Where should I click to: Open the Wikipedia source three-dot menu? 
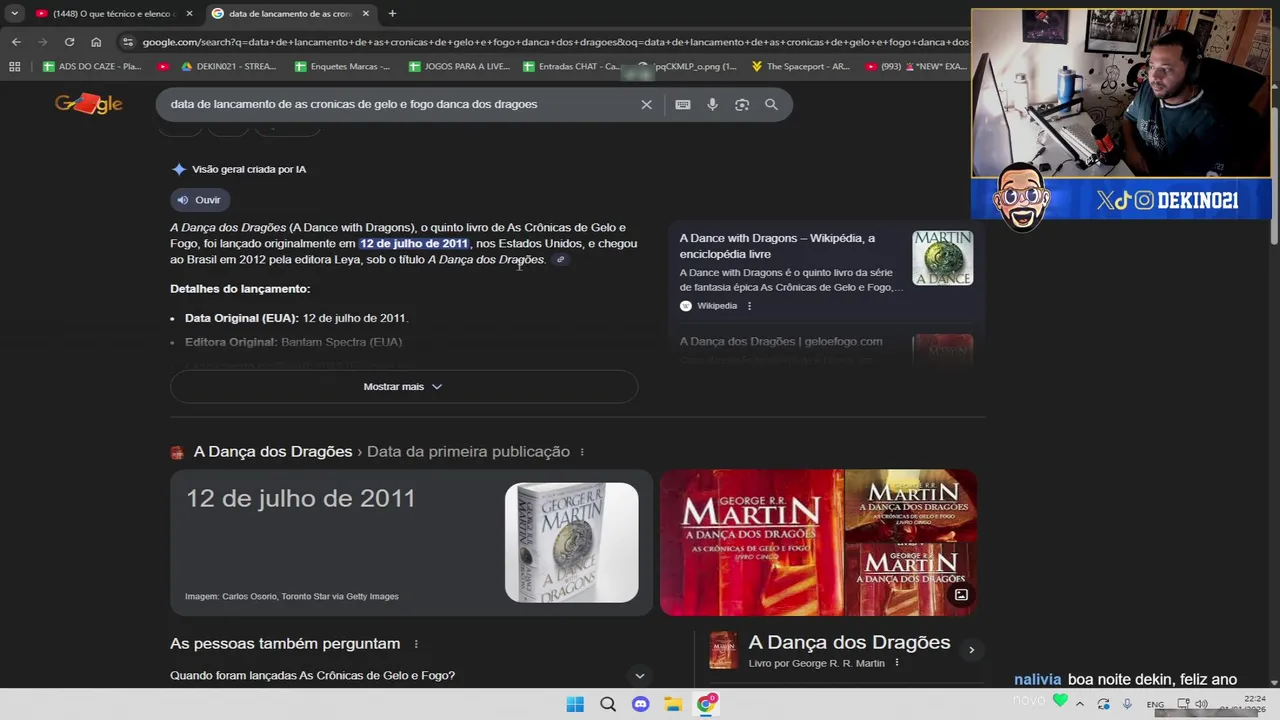point(749,306)
